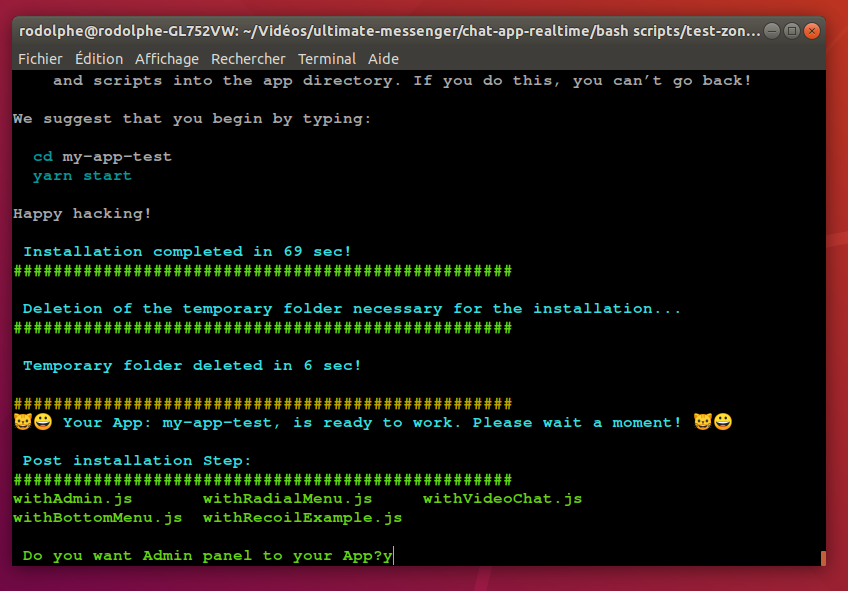Maximize the terminal window
Screen dimensions: 848x591
click(x=792, y=31)
